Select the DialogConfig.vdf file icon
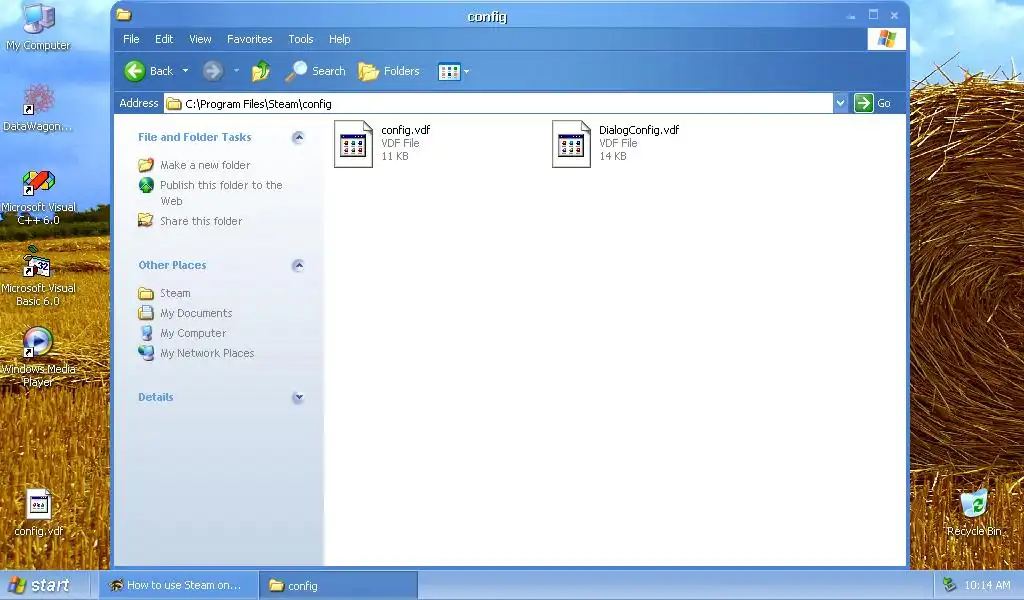The width and height of the screenshot is (1024, 600). 571,144
